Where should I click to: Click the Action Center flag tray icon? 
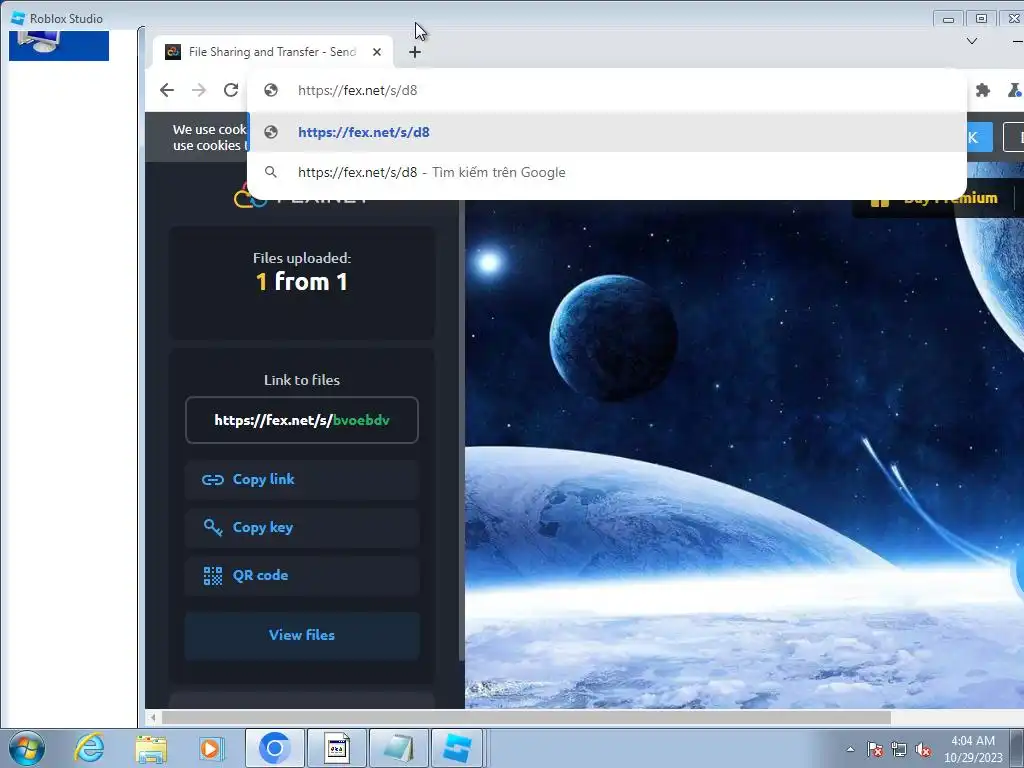coord(875,749)
